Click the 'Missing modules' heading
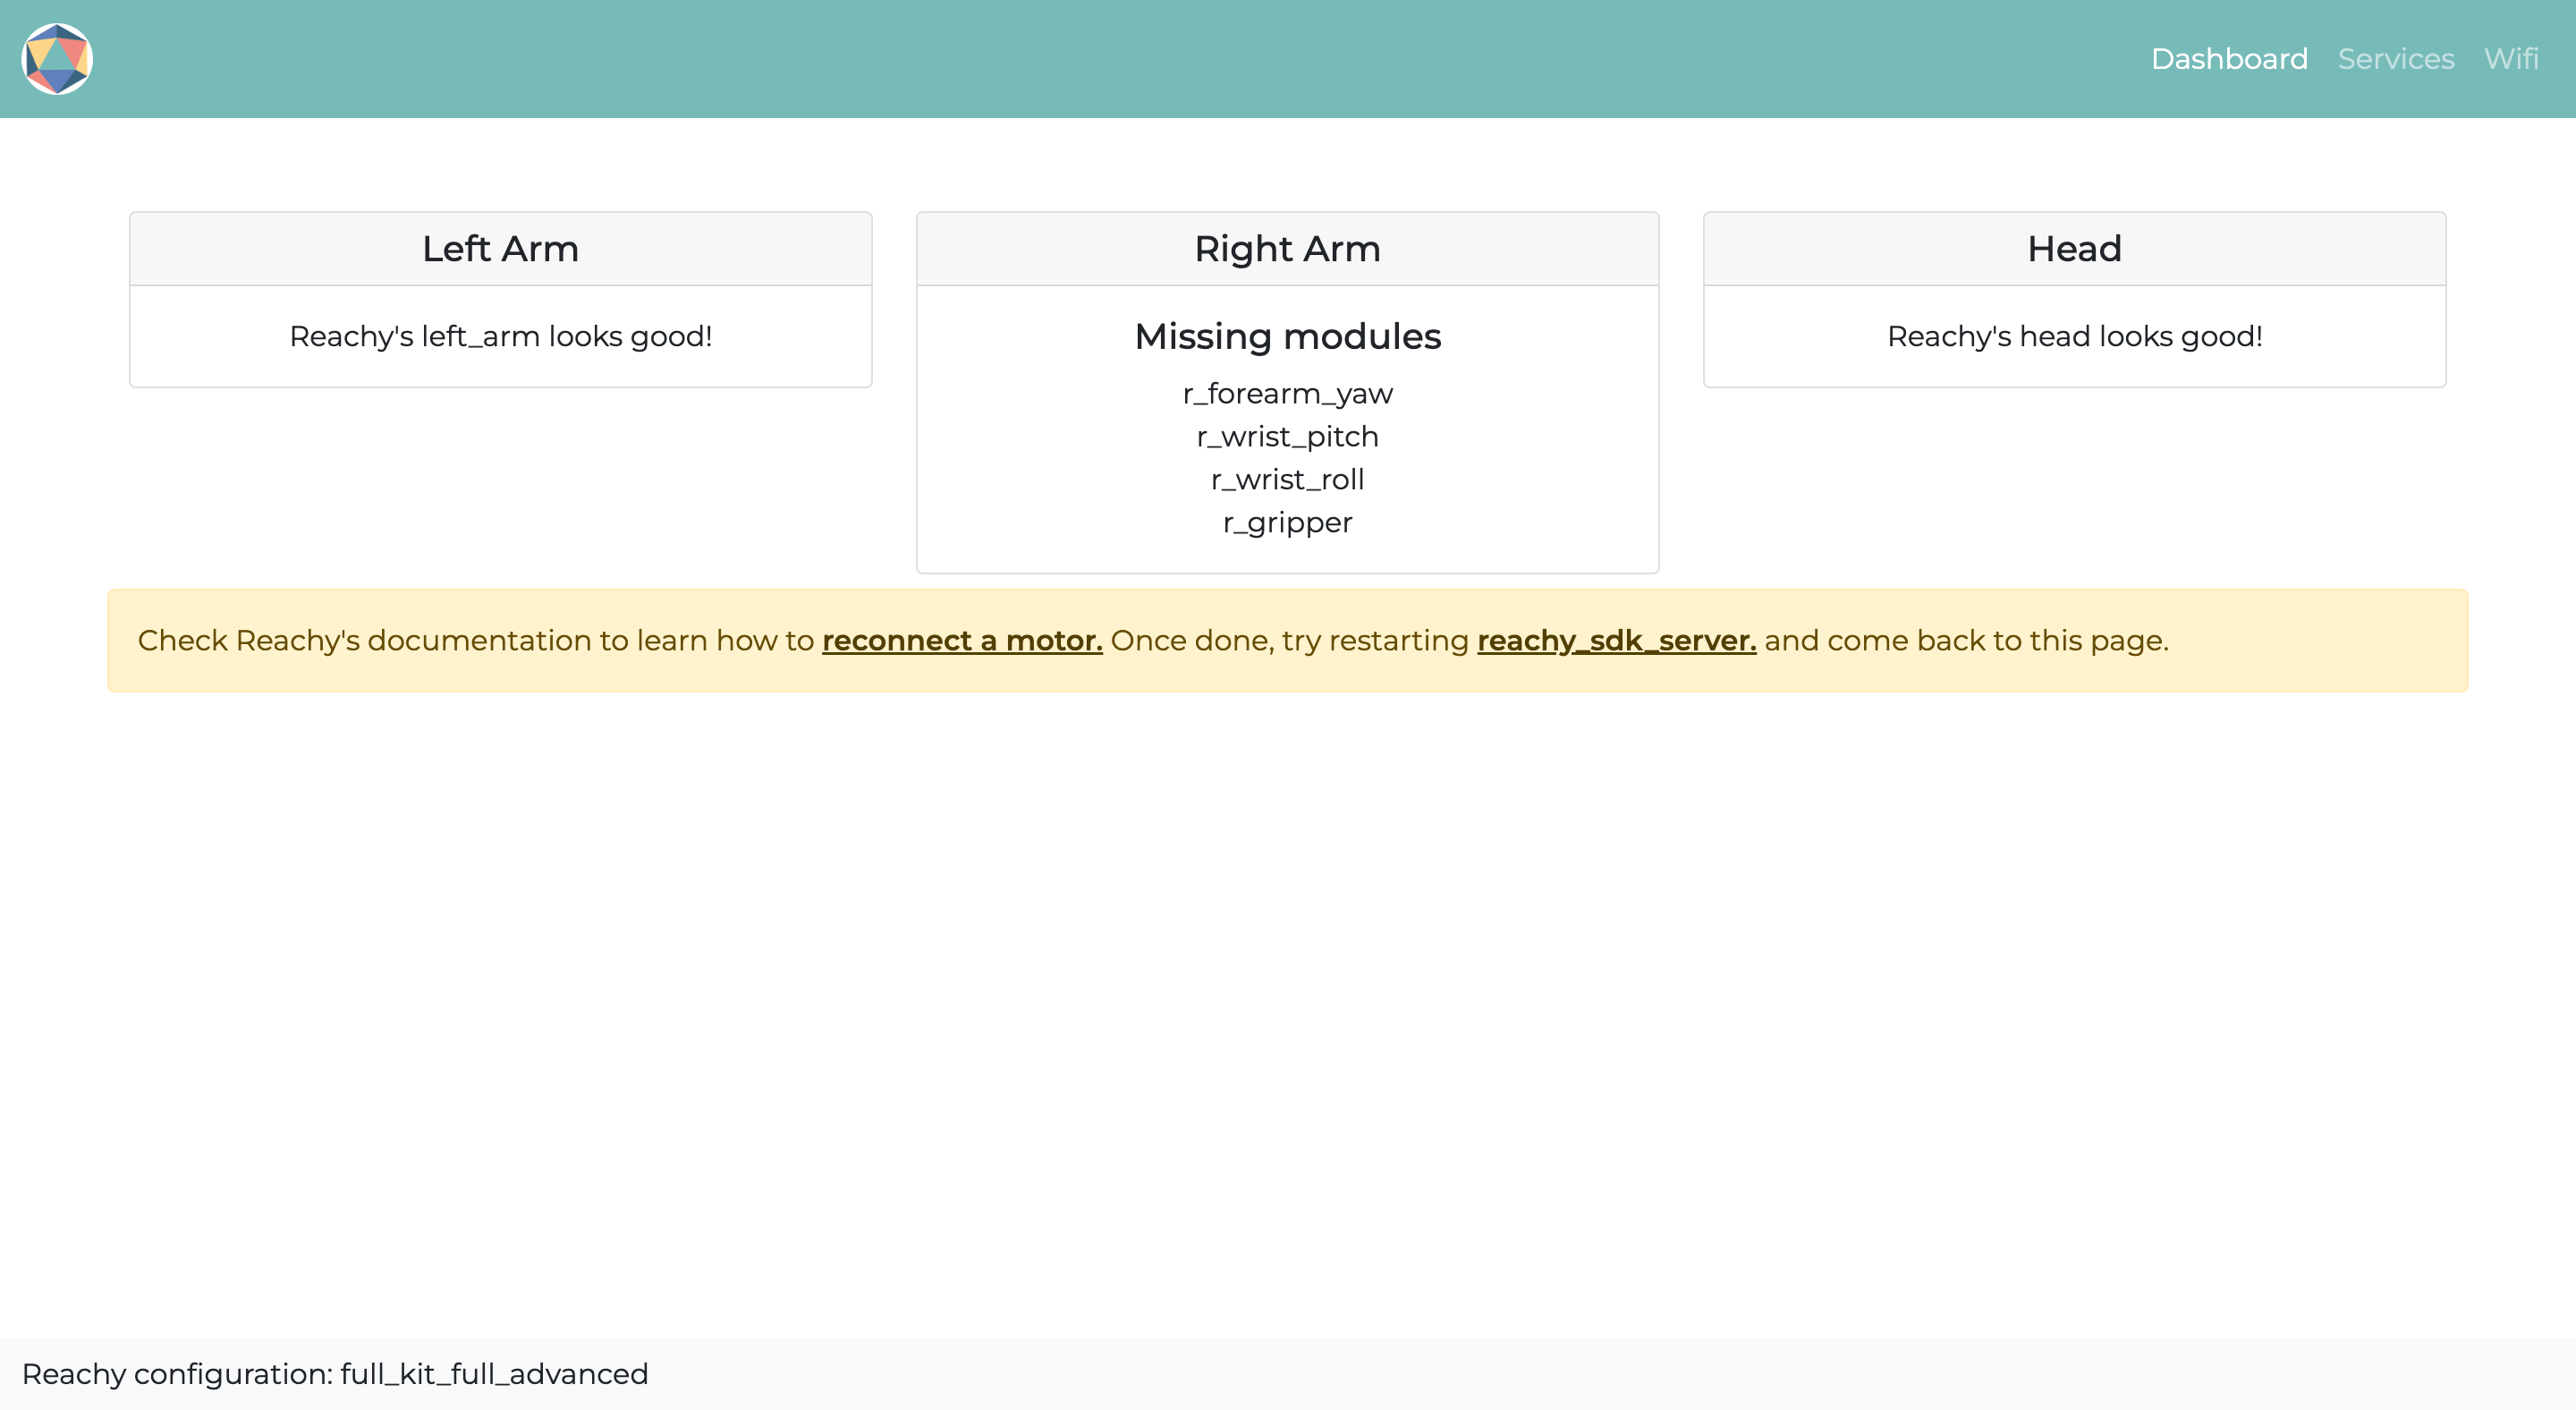 [x=1287, y=337]
